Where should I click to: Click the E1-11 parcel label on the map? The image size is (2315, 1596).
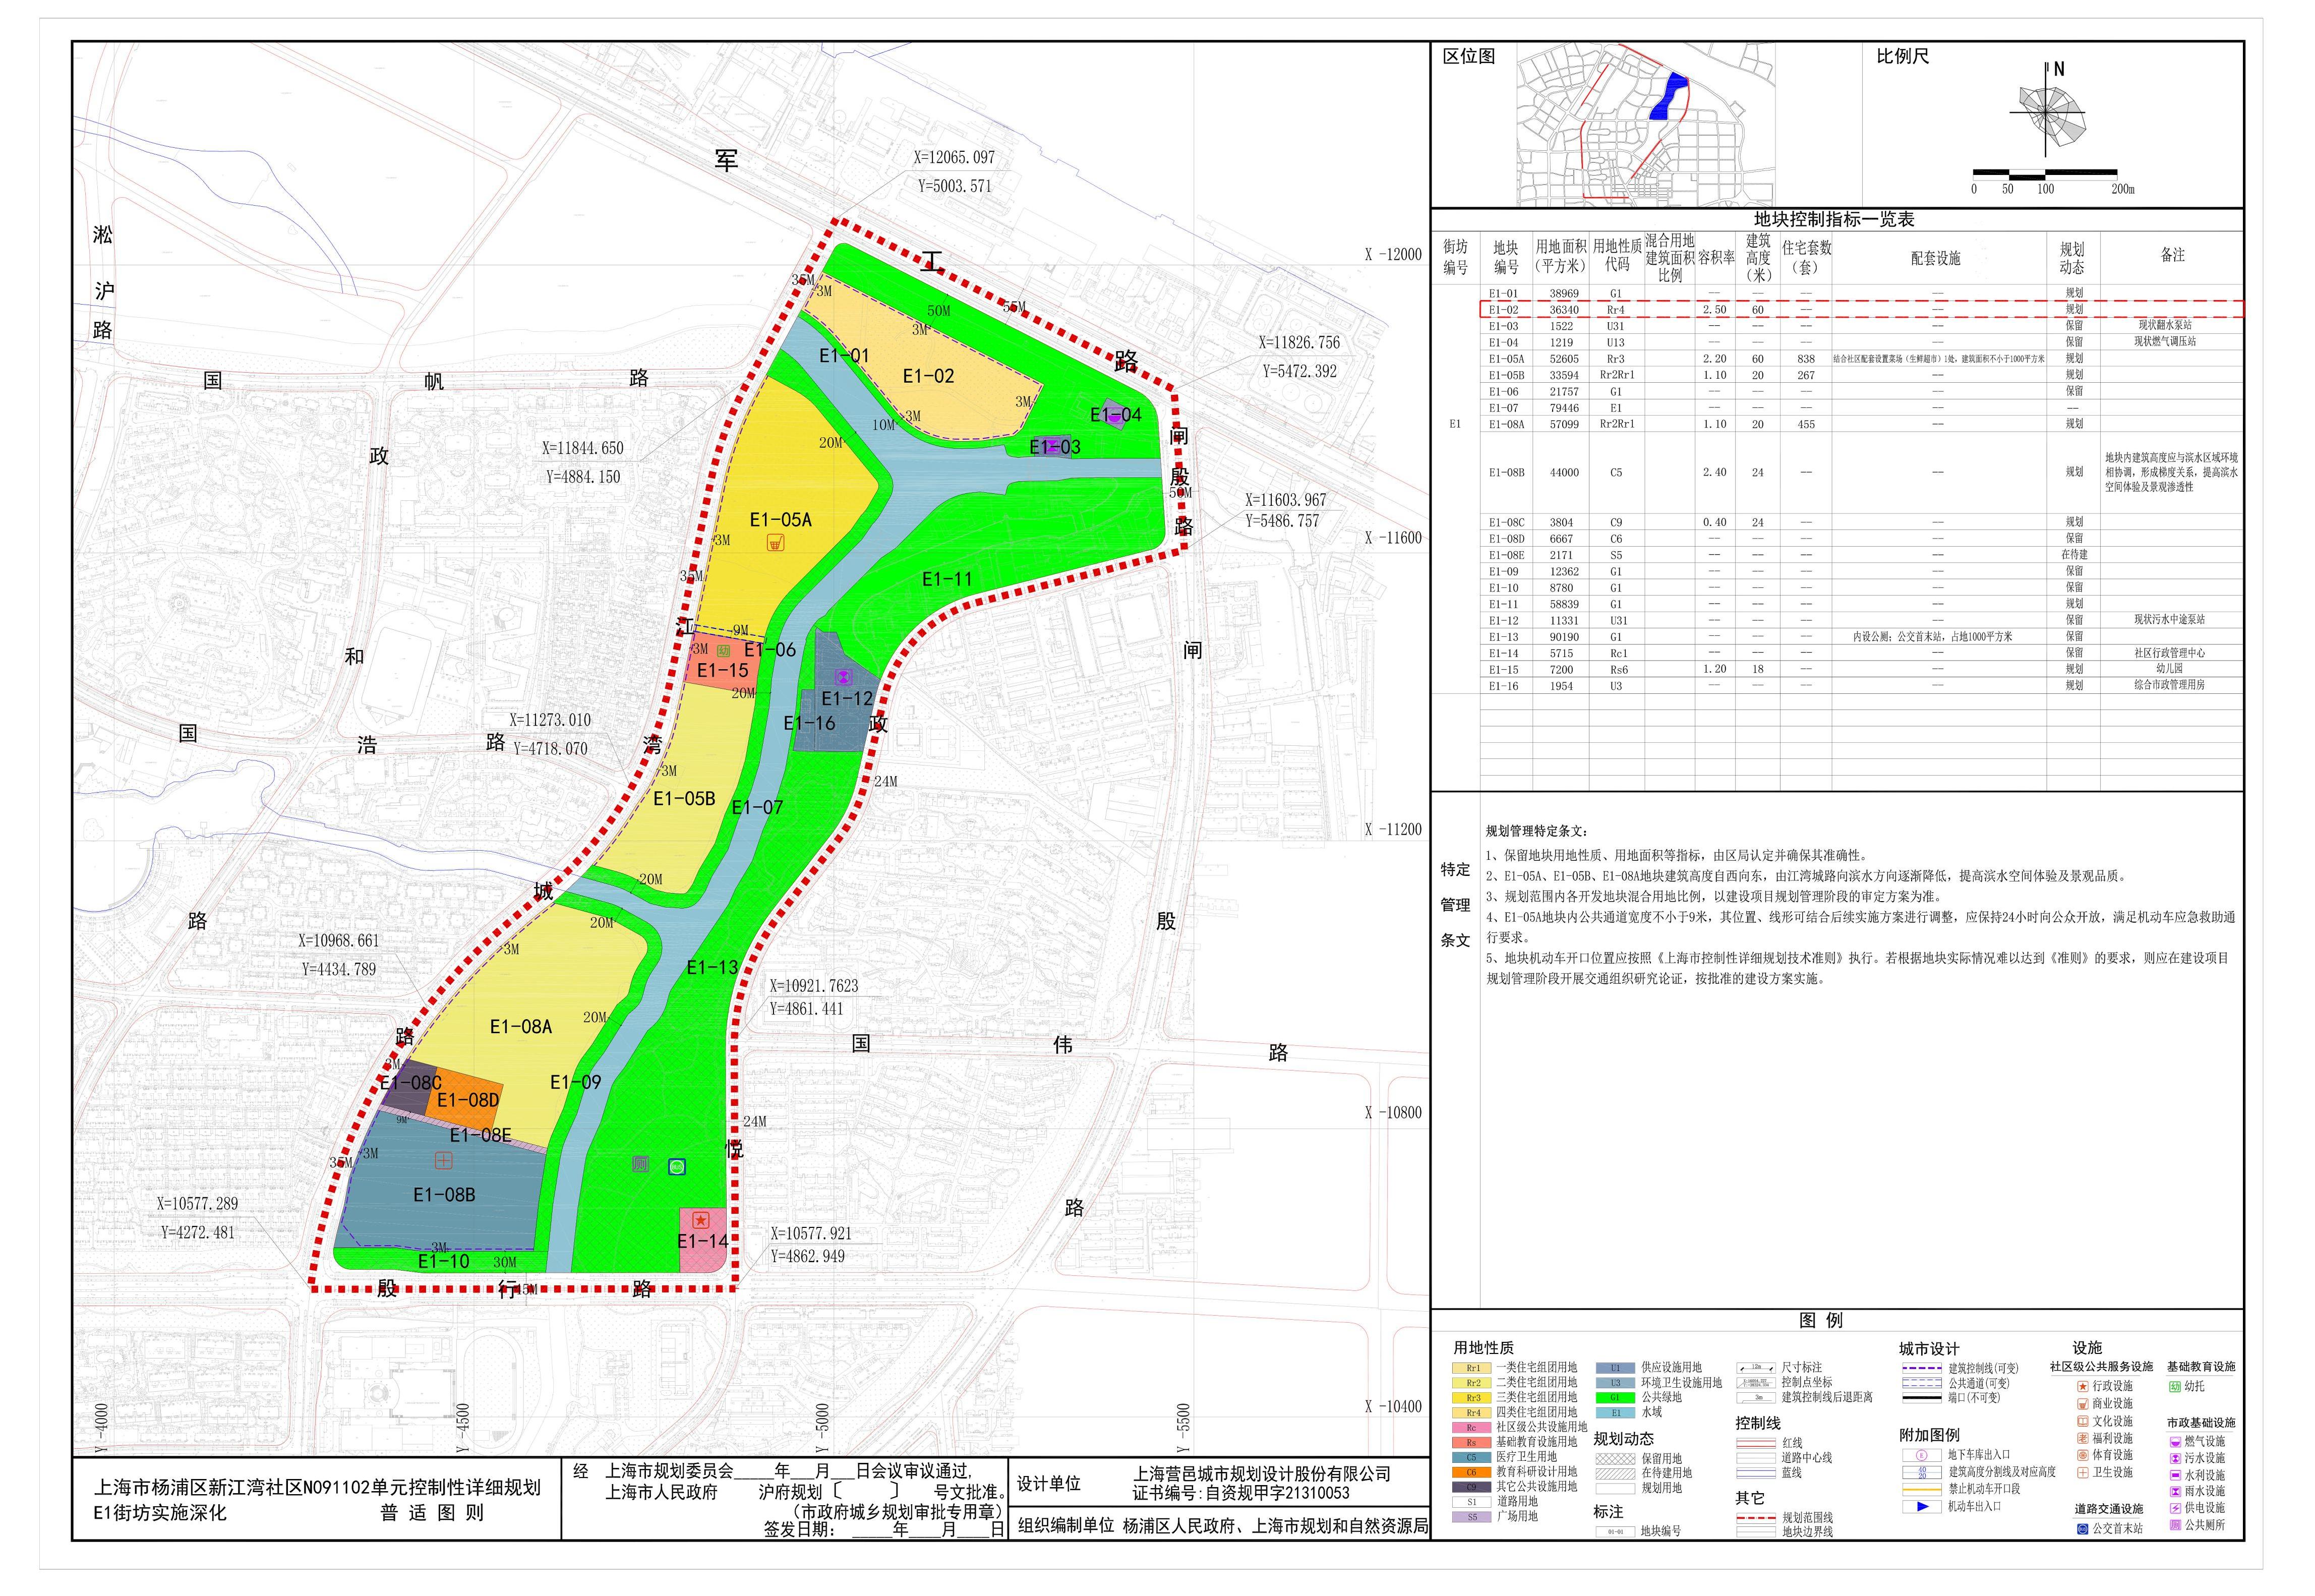pyautogui.click(x=946, y=579)
